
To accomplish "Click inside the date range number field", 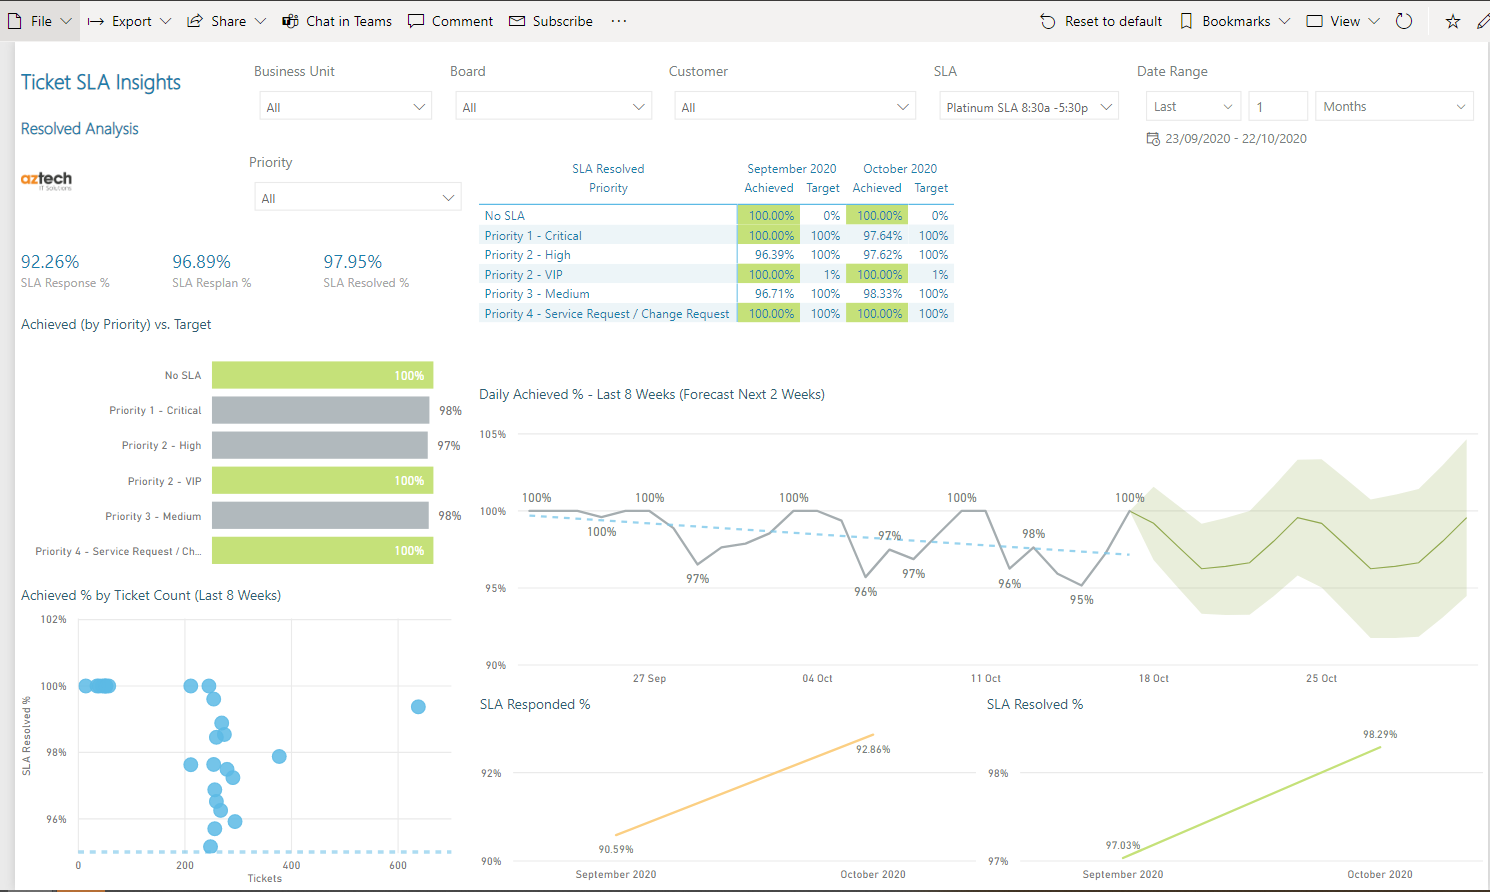I will pyautogui.click(x=1278, y=105).
